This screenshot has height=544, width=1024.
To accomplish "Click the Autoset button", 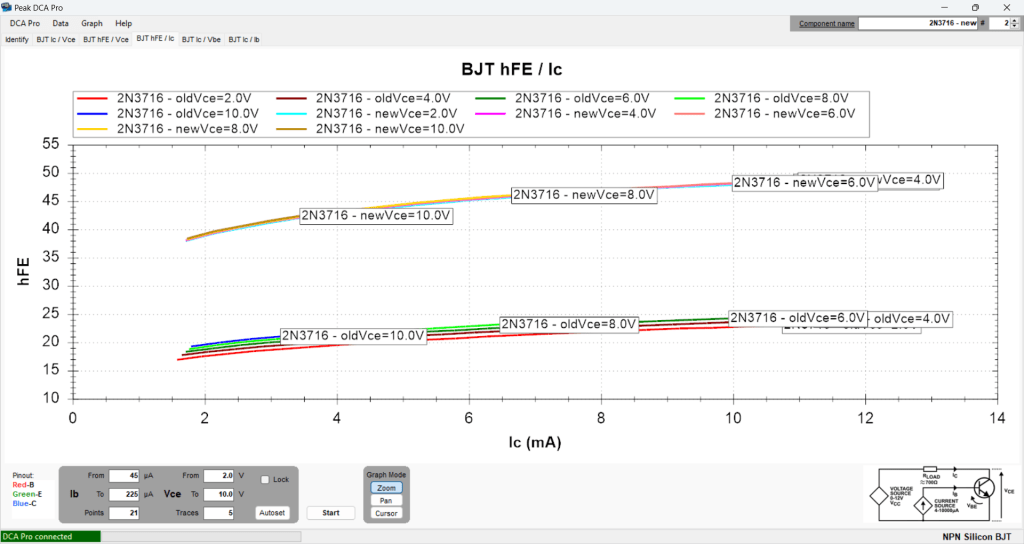I will click(272, 512).
